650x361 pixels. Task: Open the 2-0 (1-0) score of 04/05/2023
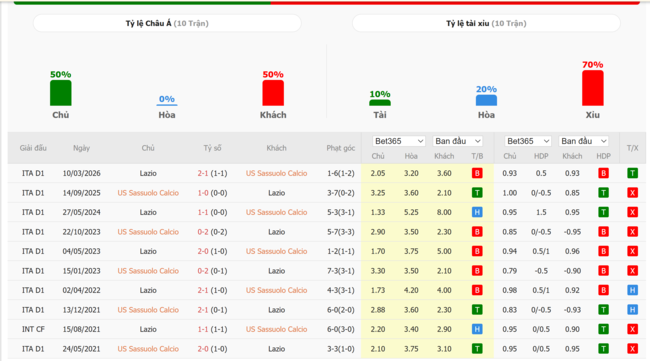[212, 251]
